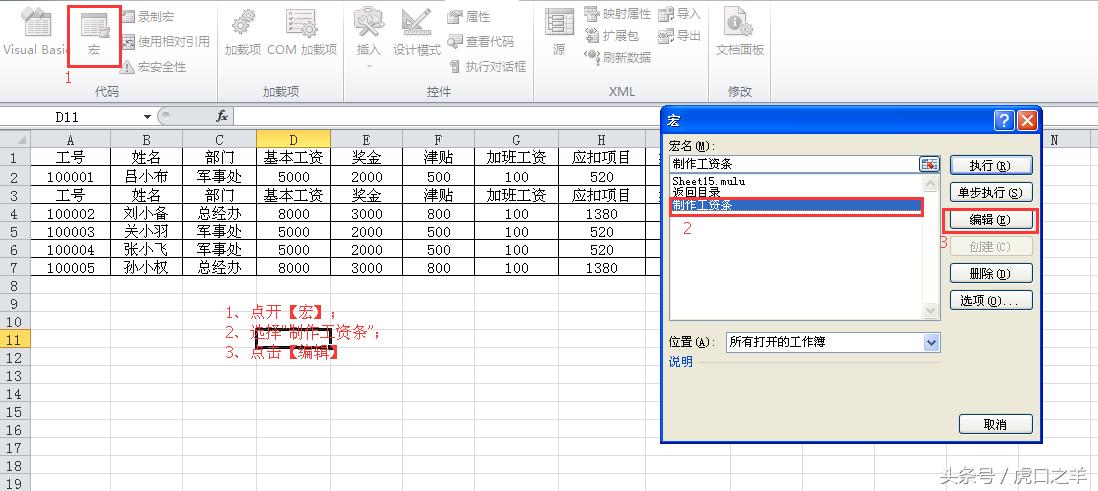Click the 选项(O)... button
The height and width of the screenshot is (491, 1098).
coord(991,300)
